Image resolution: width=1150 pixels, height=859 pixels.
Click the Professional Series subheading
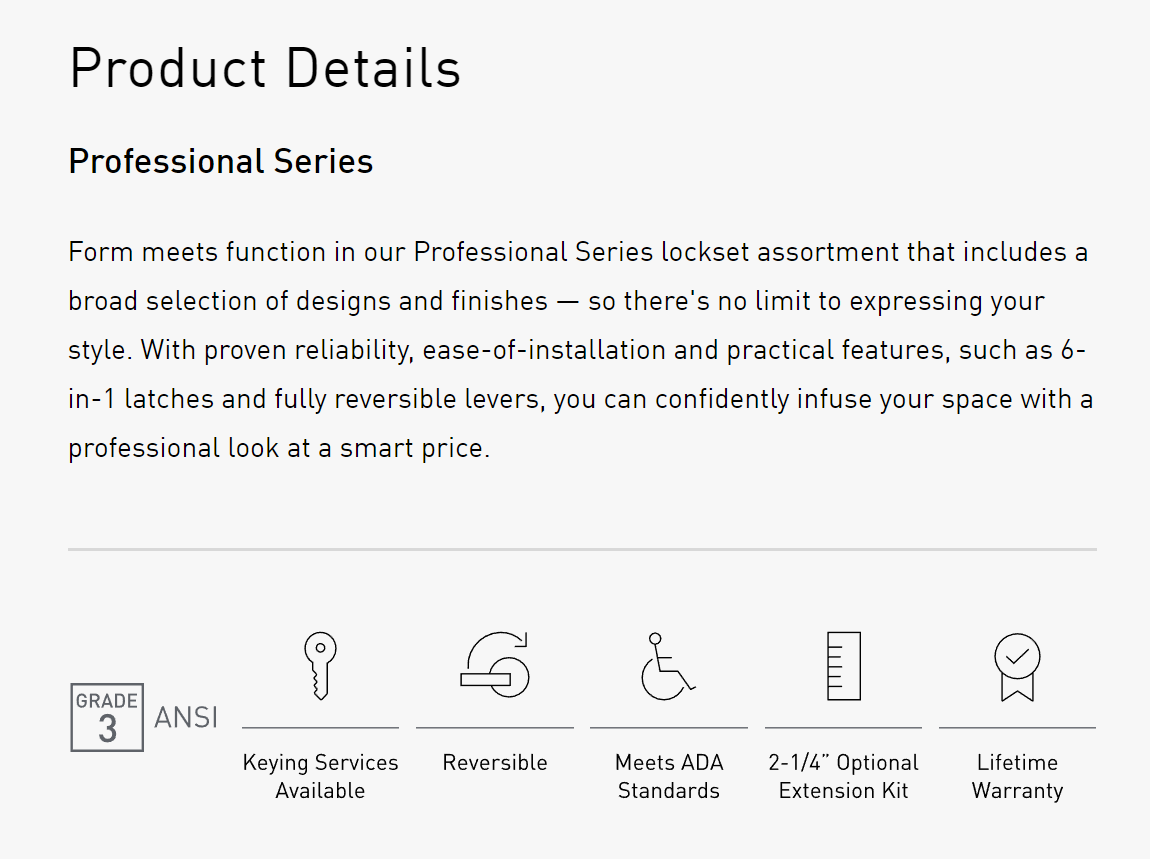pos(221,161)
